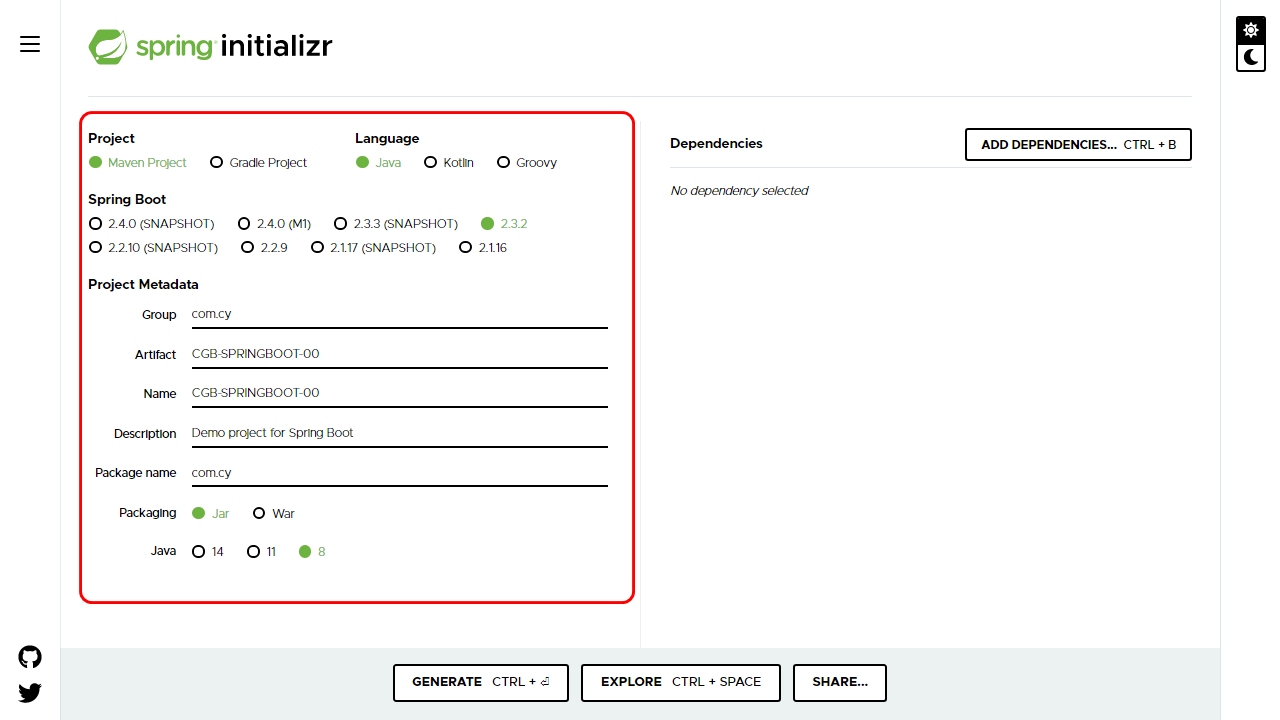Select Spring Boot 2.1.17 (SNAPSHOT)
Viewport: 1280px width, 720px height.
pos(374,247)
